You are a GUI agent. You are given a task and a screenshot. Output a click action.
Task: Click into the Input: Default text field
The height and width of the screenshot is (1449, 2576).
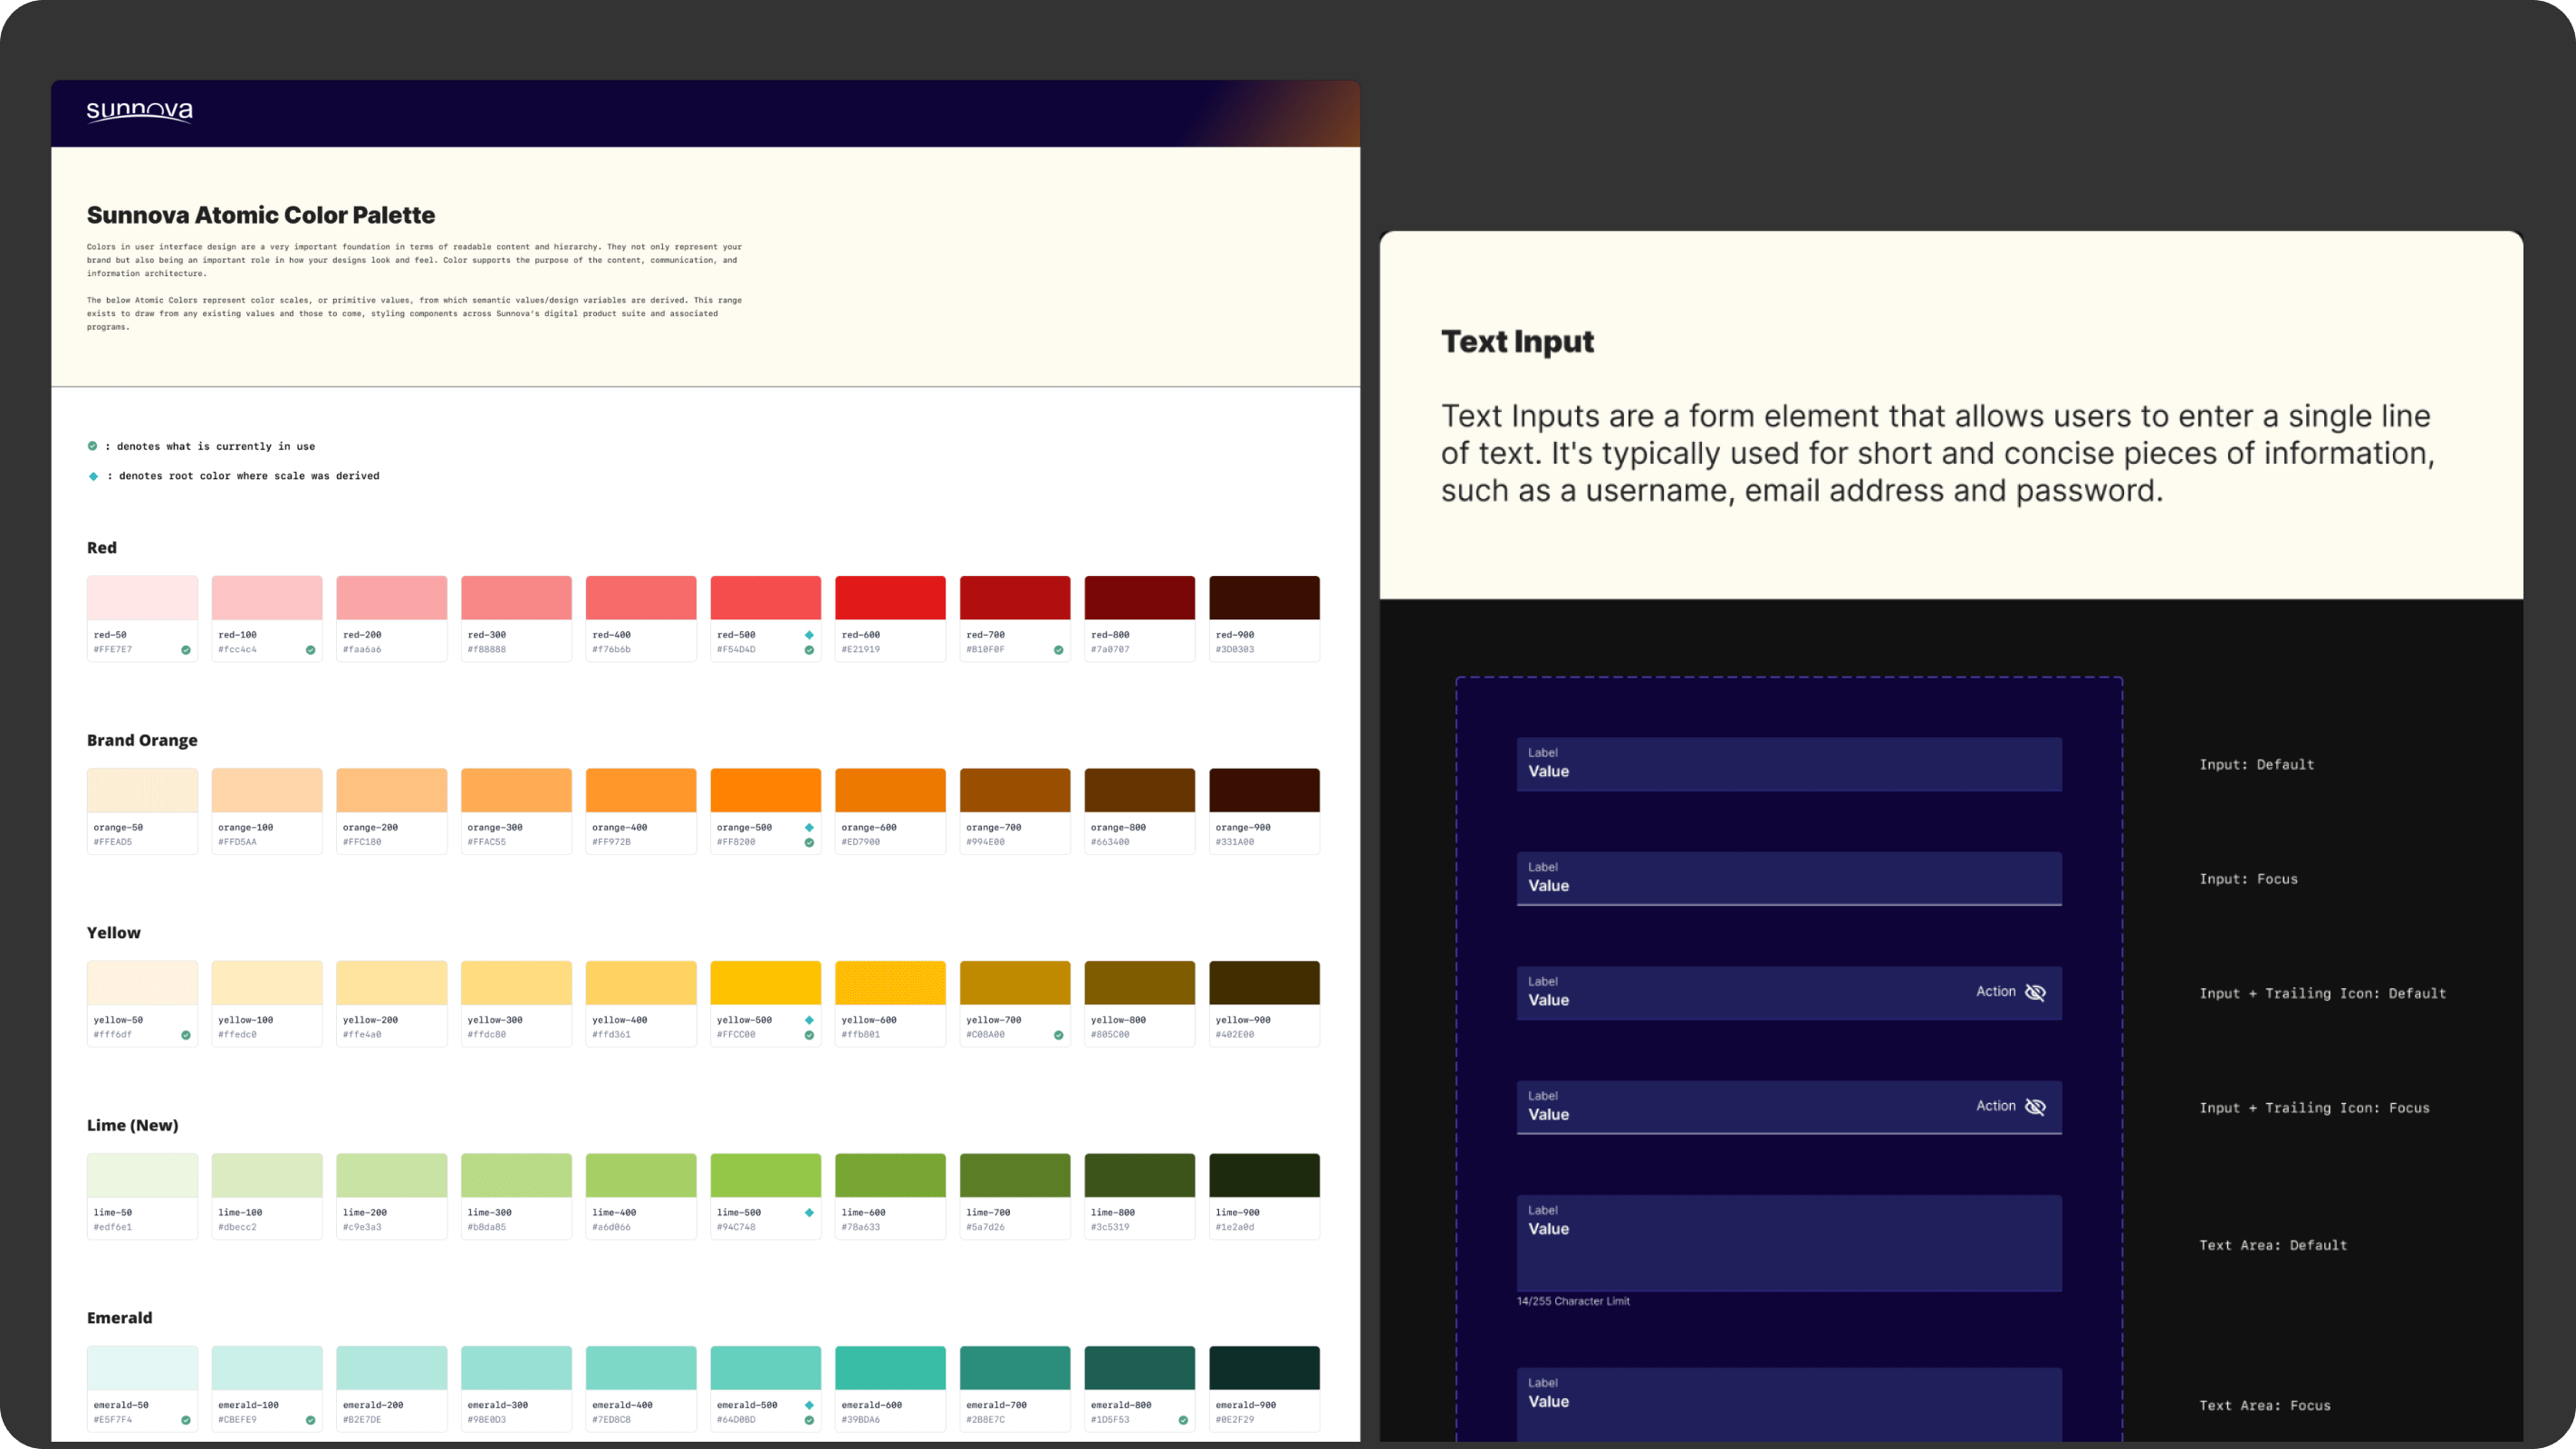coord(1788,764)
